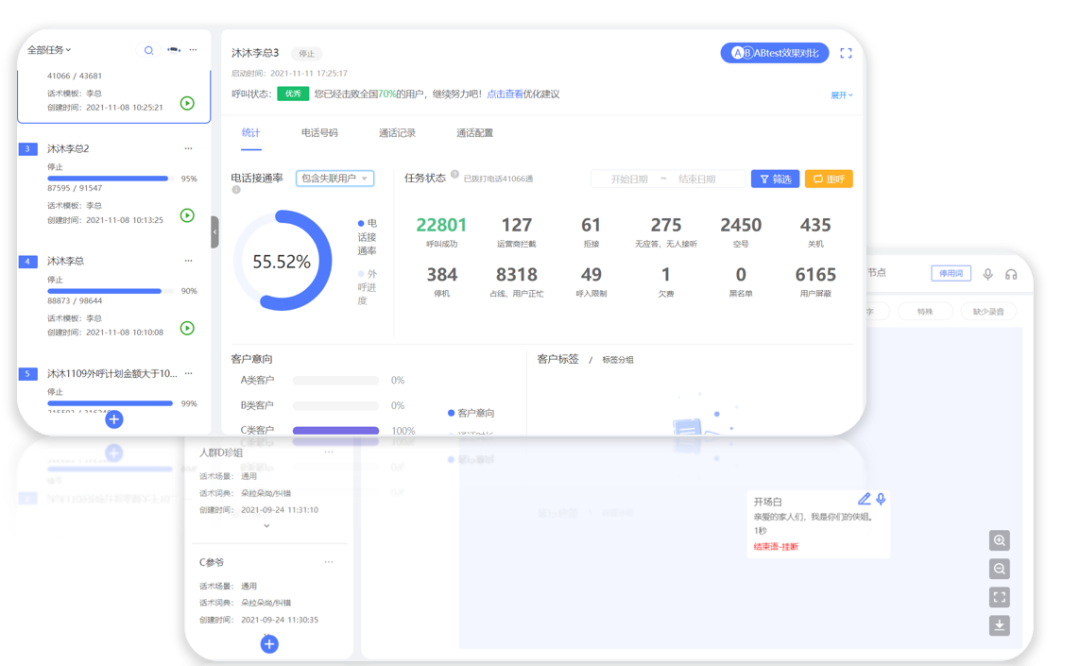Enter fullscreen for 沐沐李总3 panel

pyautogui.click(x=846, y=53)
